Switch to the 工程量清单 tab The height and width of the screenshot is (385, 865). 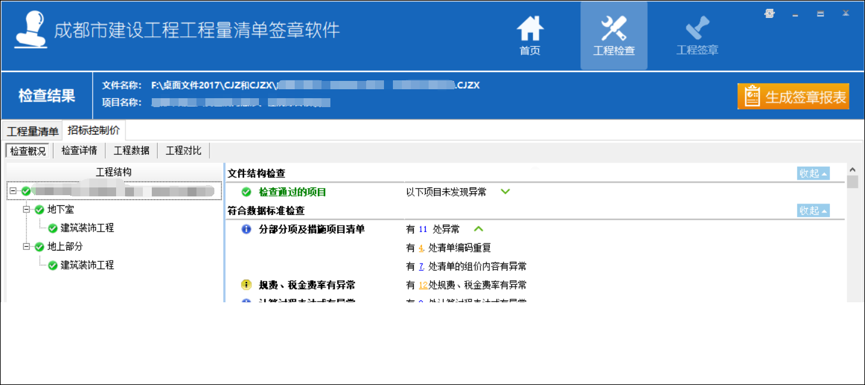point(33,131)
